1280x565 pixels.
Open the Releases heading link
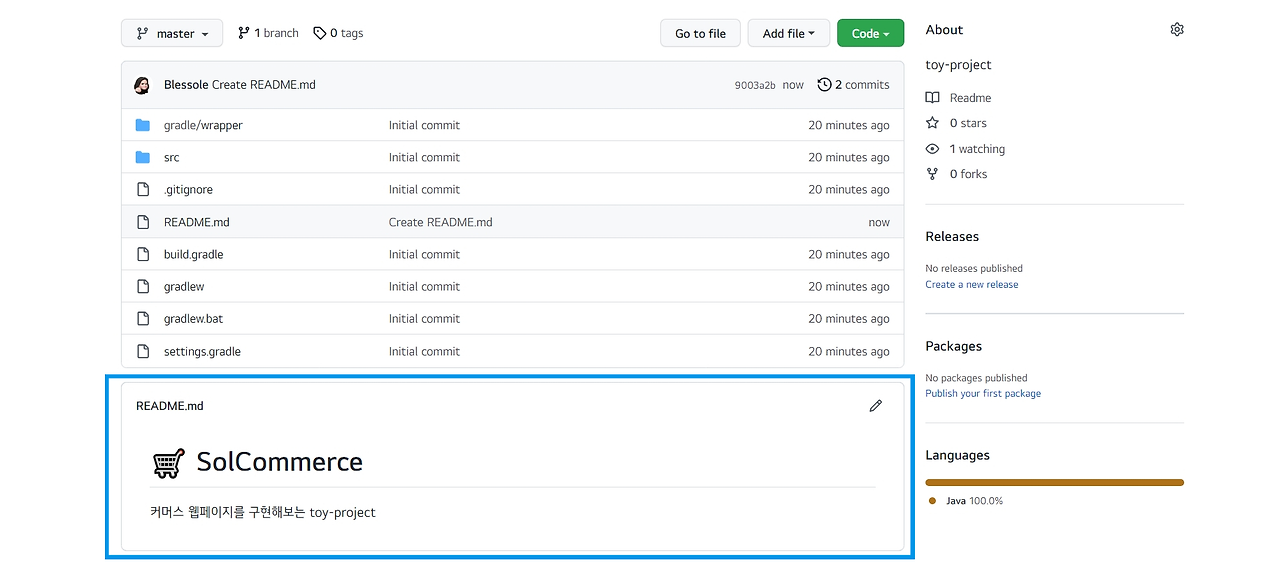tap(952, 237)
